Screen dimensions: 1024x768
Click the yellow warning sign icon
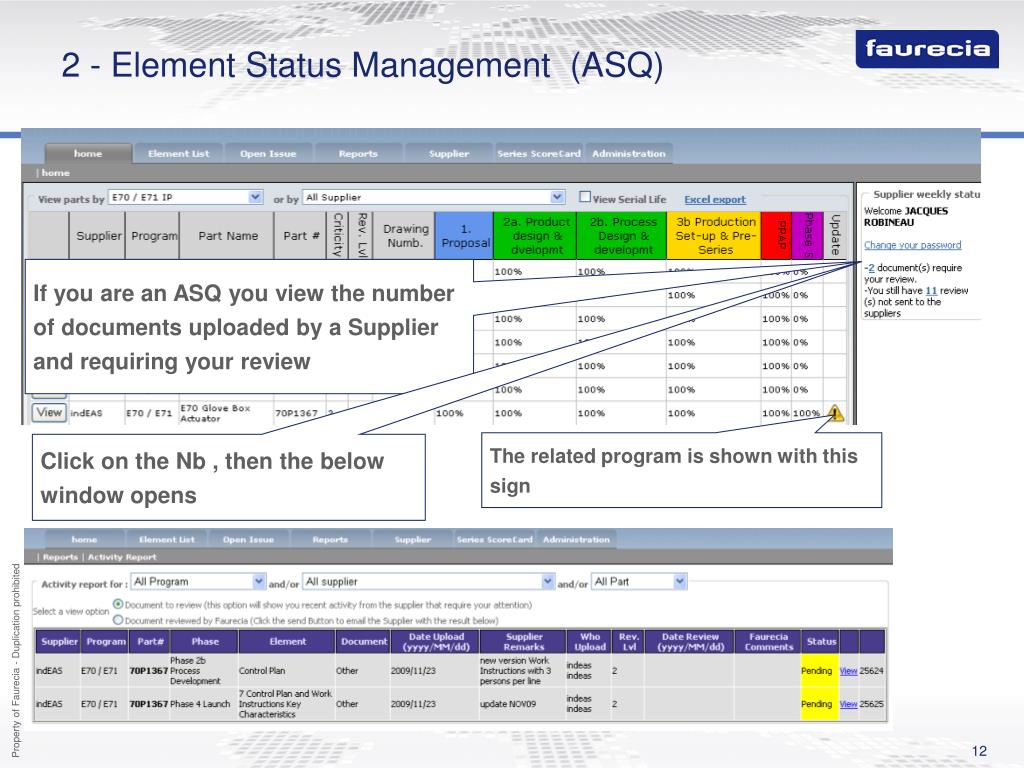point(835,413)
